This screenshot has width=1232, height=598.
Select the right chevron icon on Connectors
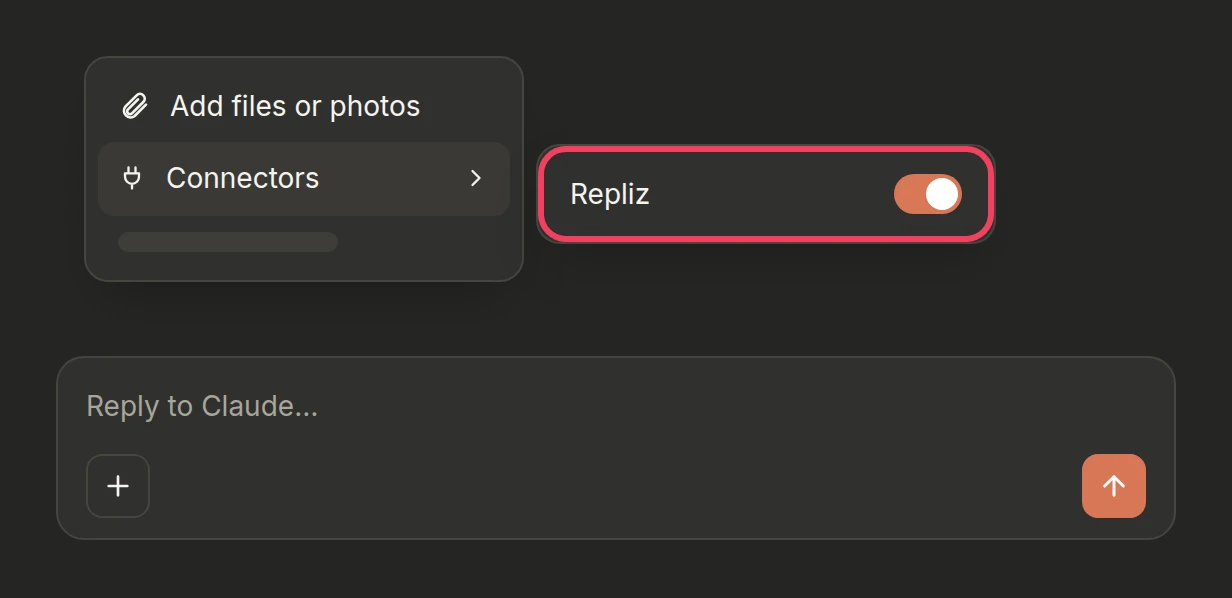click(476, 178)
